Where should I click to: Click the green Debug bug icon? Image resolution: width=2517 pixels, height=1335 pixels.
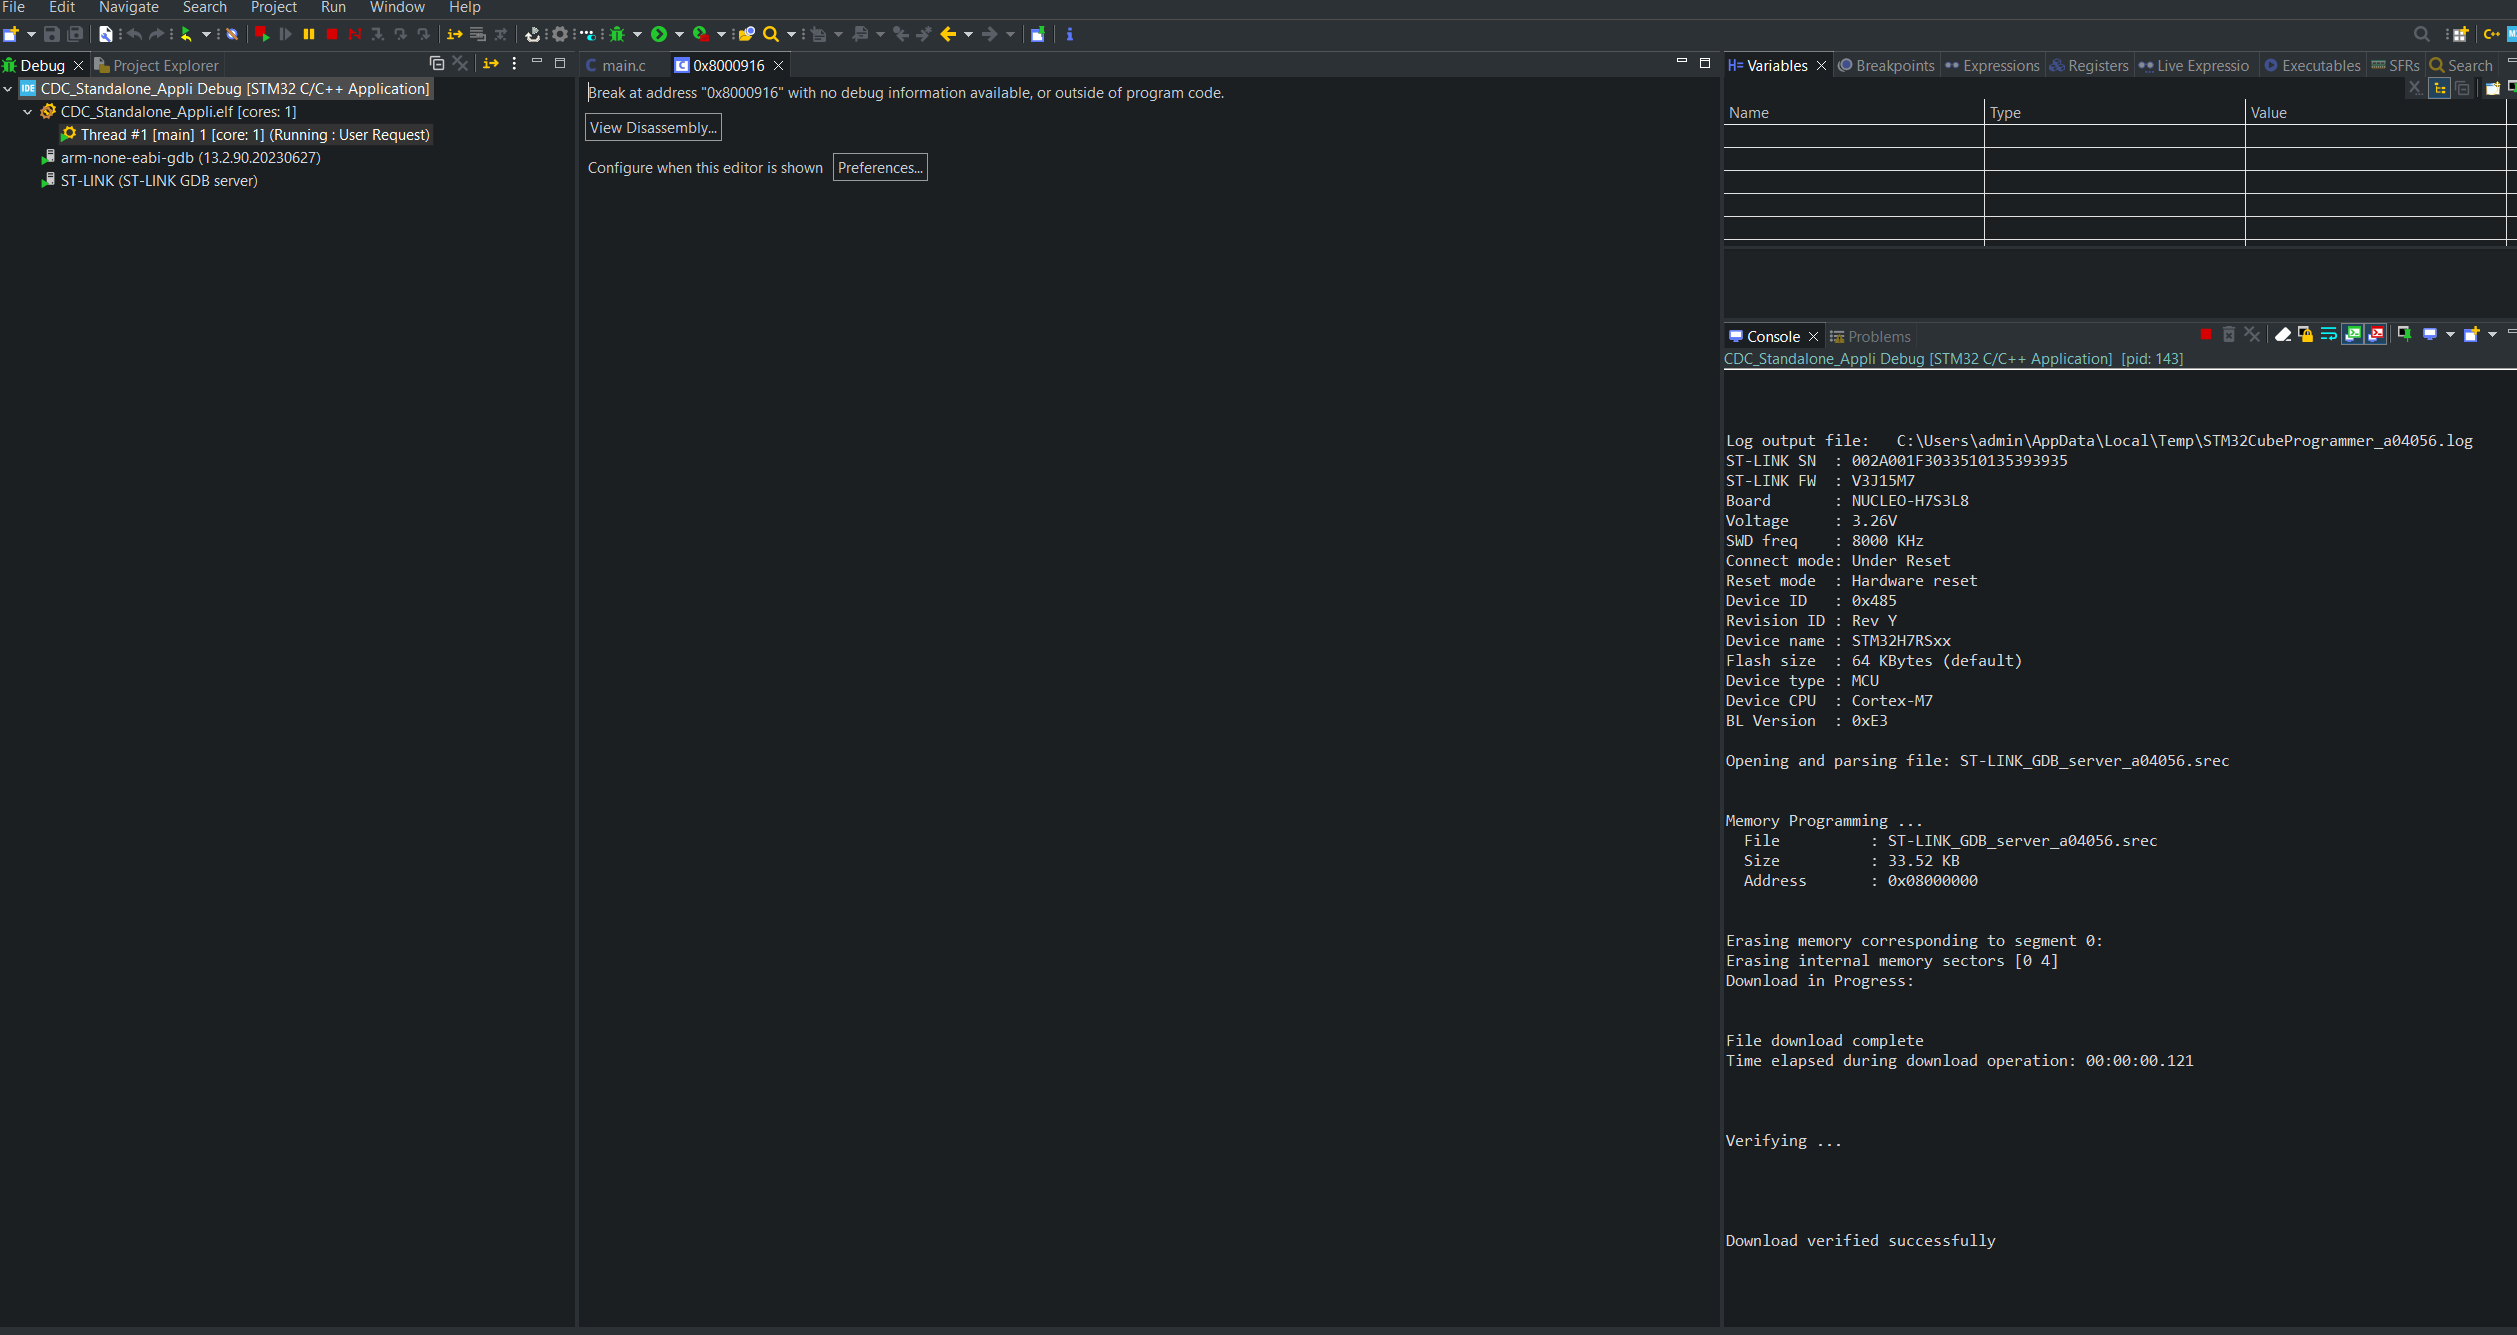coord(617,34)
